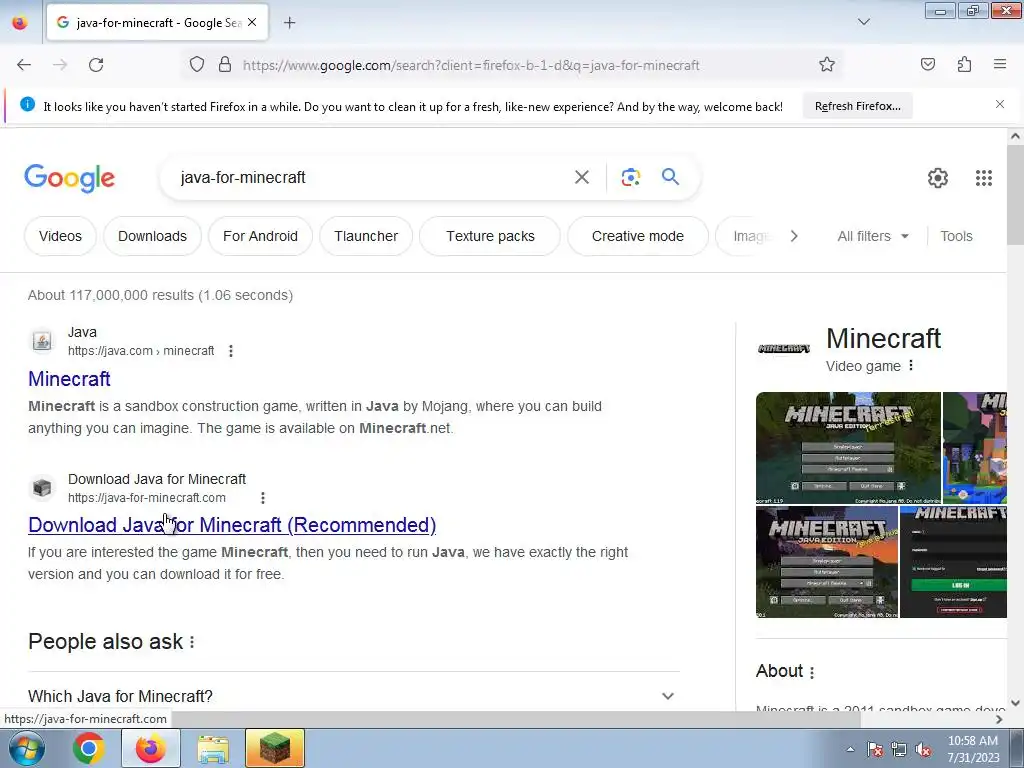Click the Refresh Firefox... button
This screenshot has height=768, width=1024.
(x=857, y=106)
